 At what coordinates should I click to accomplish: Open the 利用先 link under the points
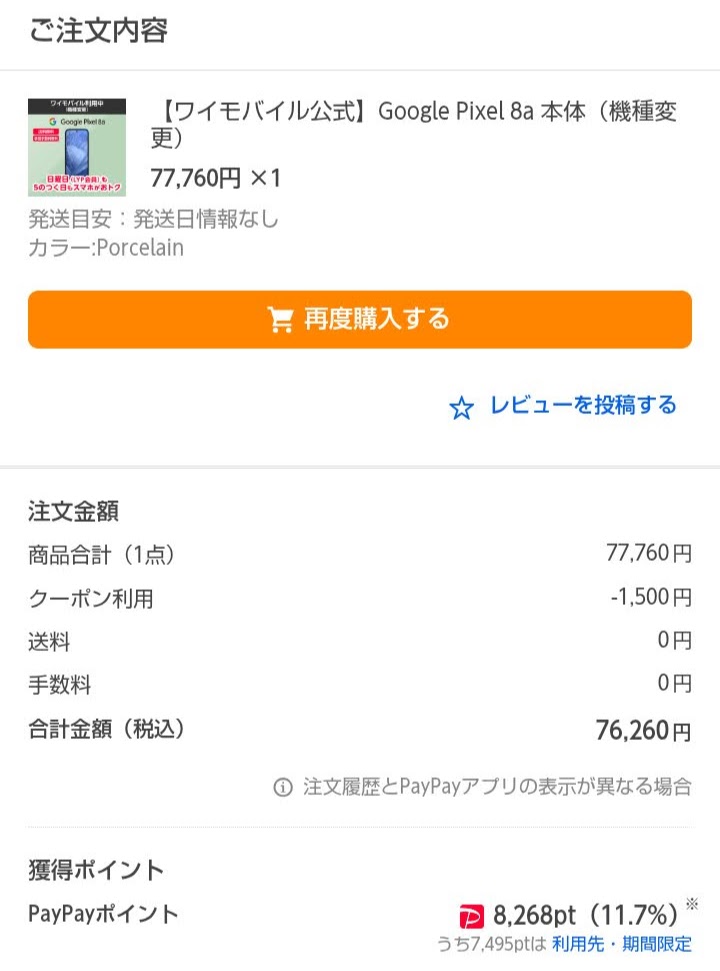pyautogui.click(x=578, y=944)
